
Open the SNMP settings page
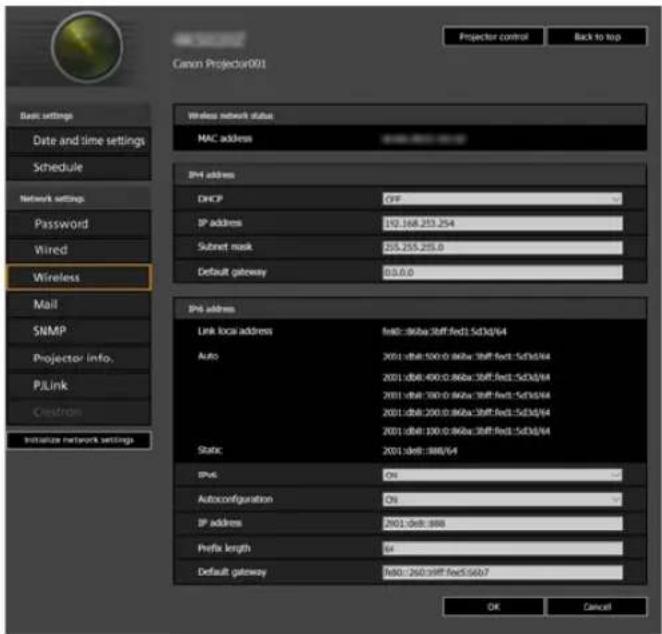point(79,331)
